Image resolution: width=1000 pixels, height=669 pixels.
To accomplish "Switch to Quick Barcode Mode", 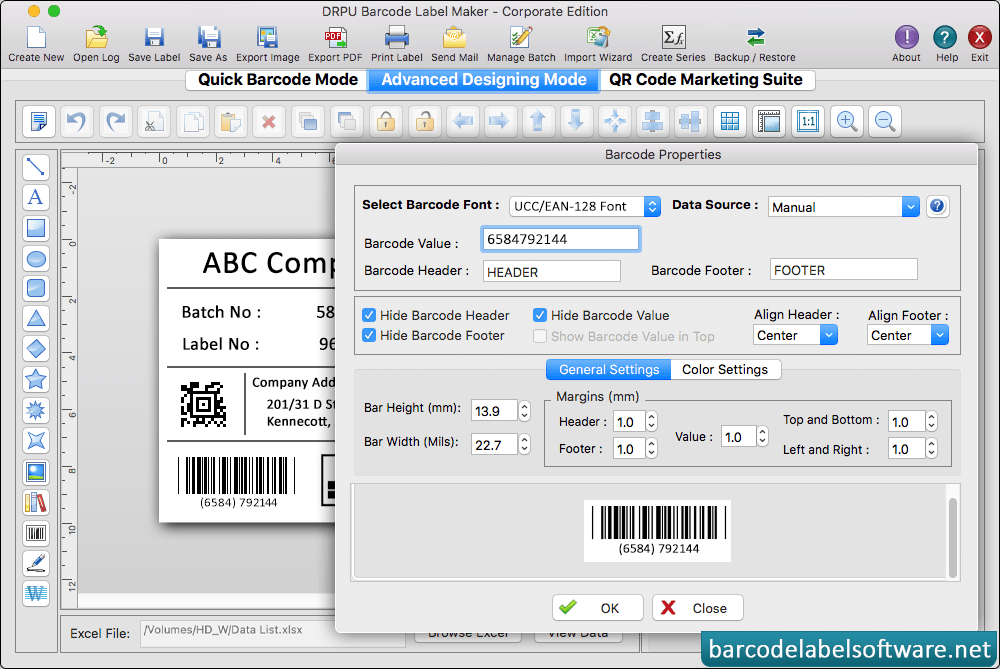I will pos(277,80).
